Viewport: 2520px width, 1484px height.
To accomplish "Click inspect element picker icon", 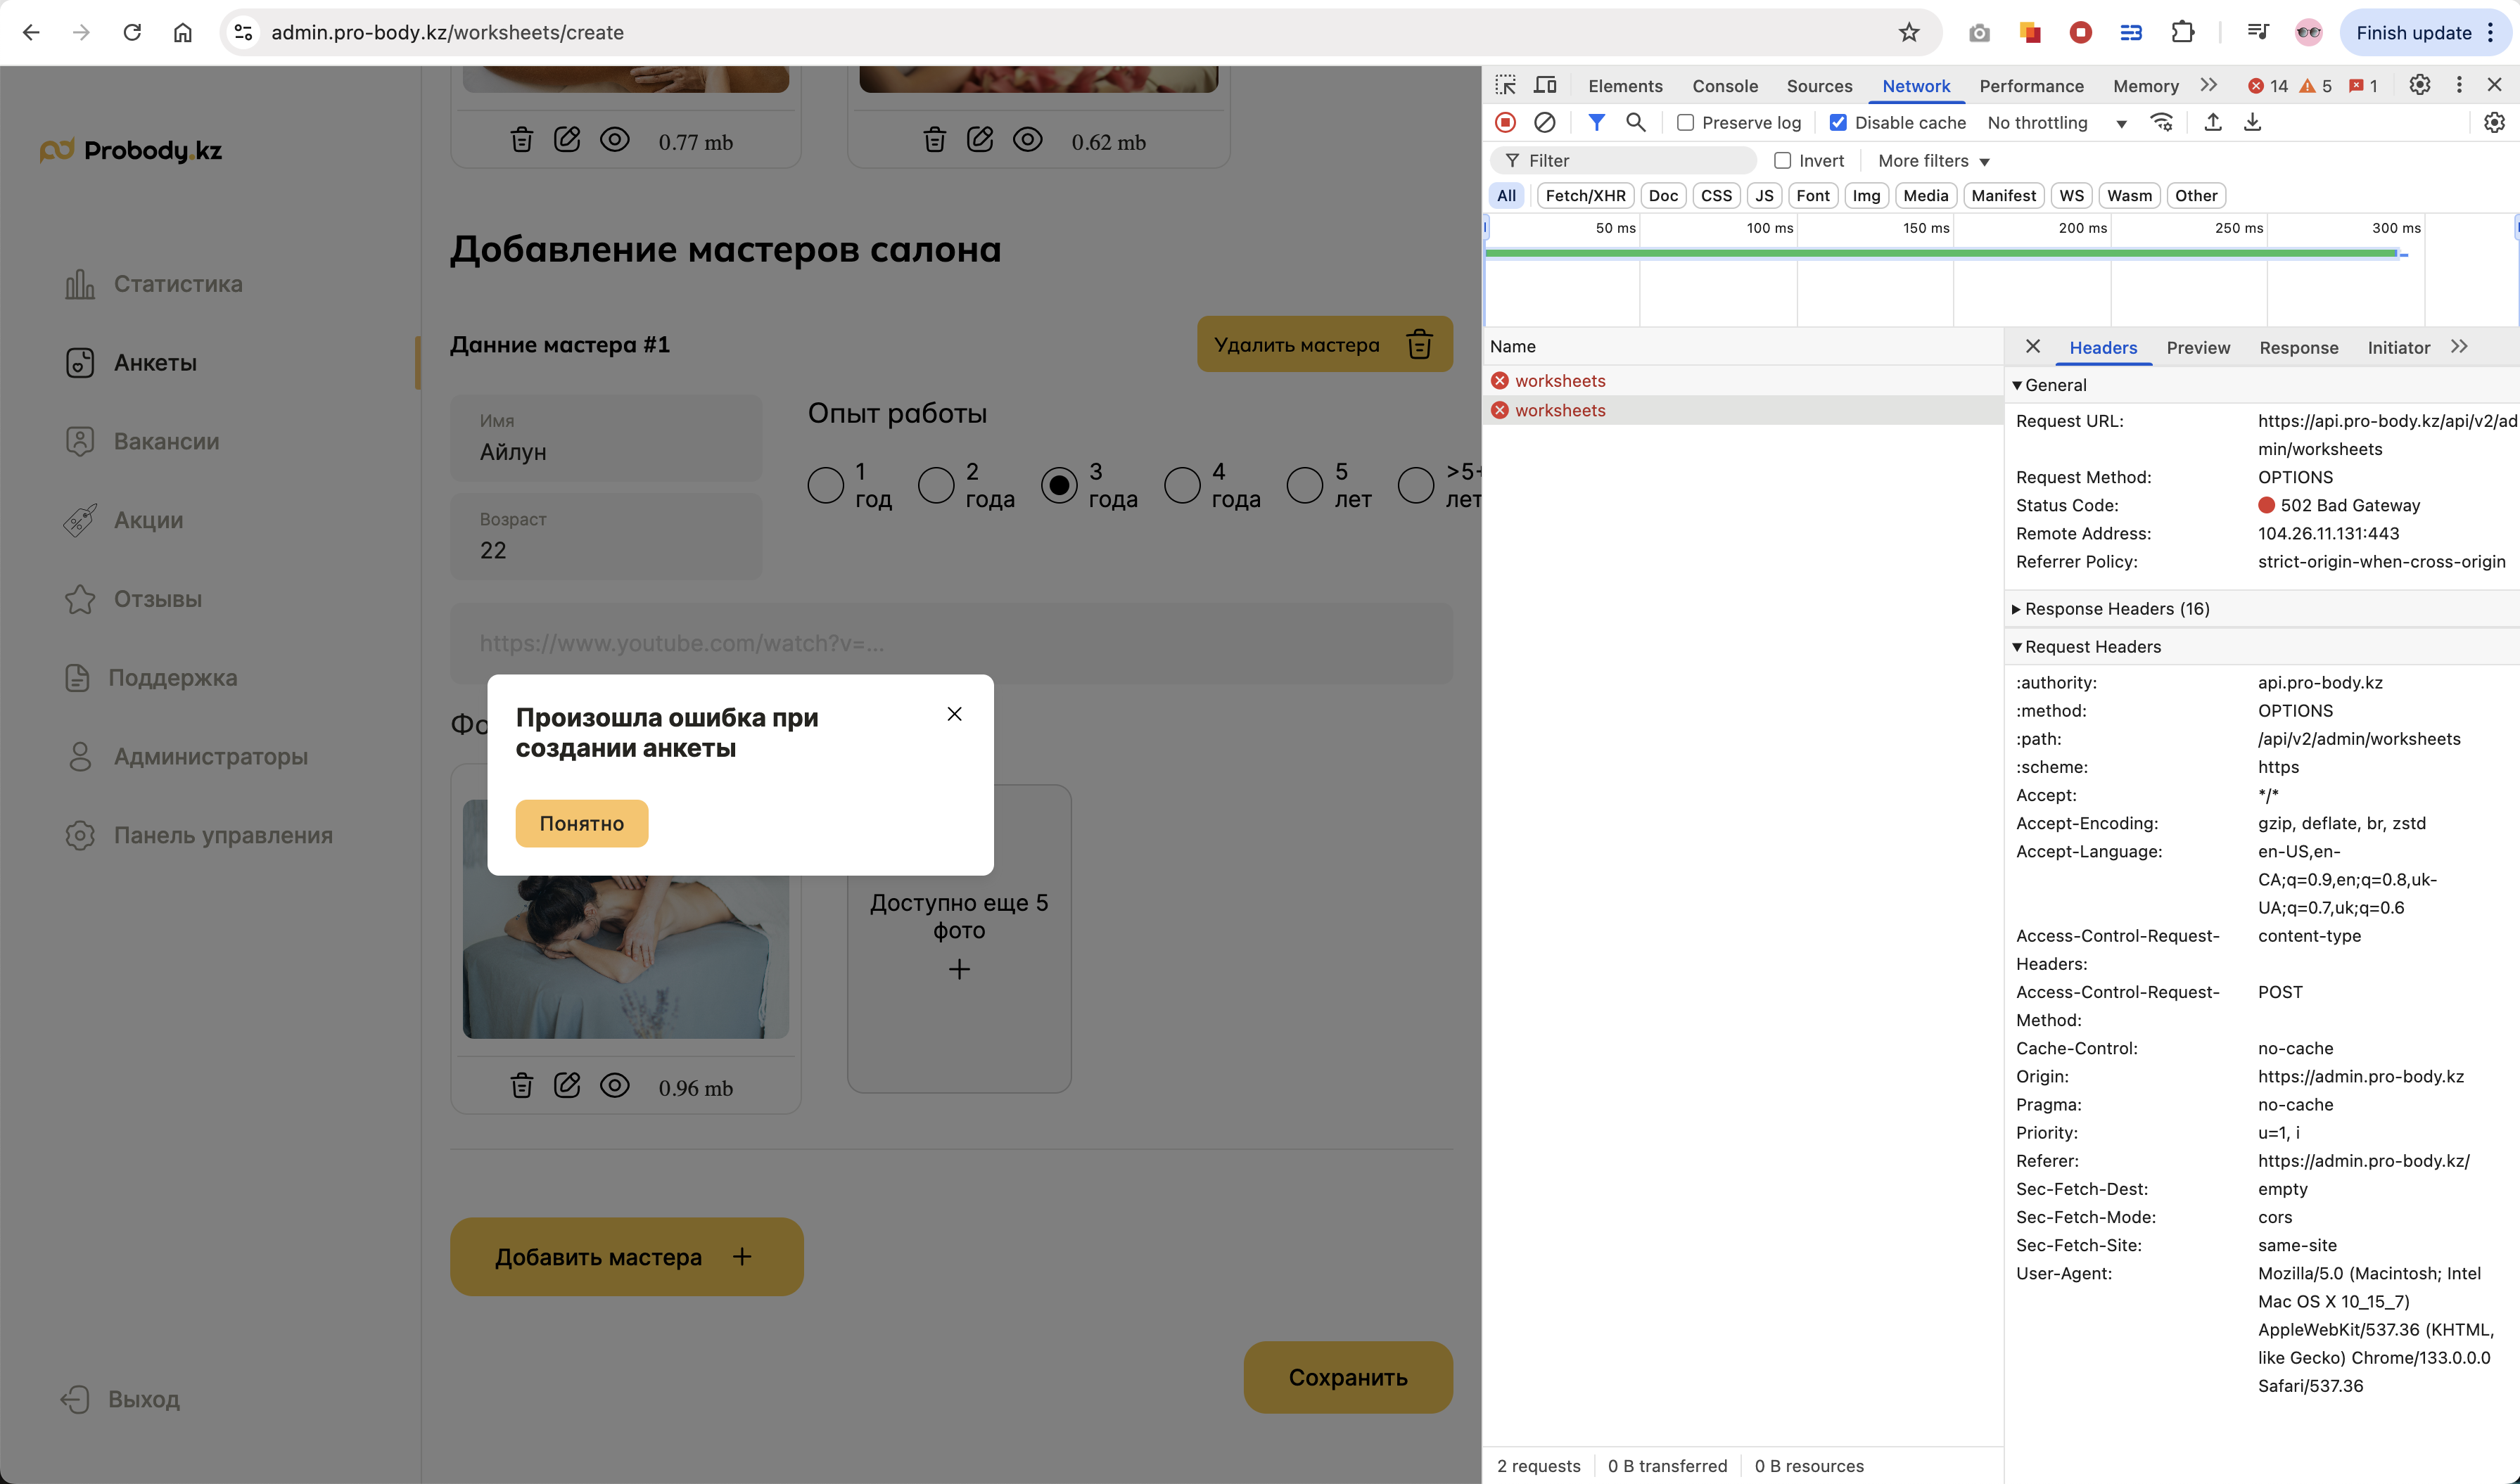I will click(x=1505, y=85).
